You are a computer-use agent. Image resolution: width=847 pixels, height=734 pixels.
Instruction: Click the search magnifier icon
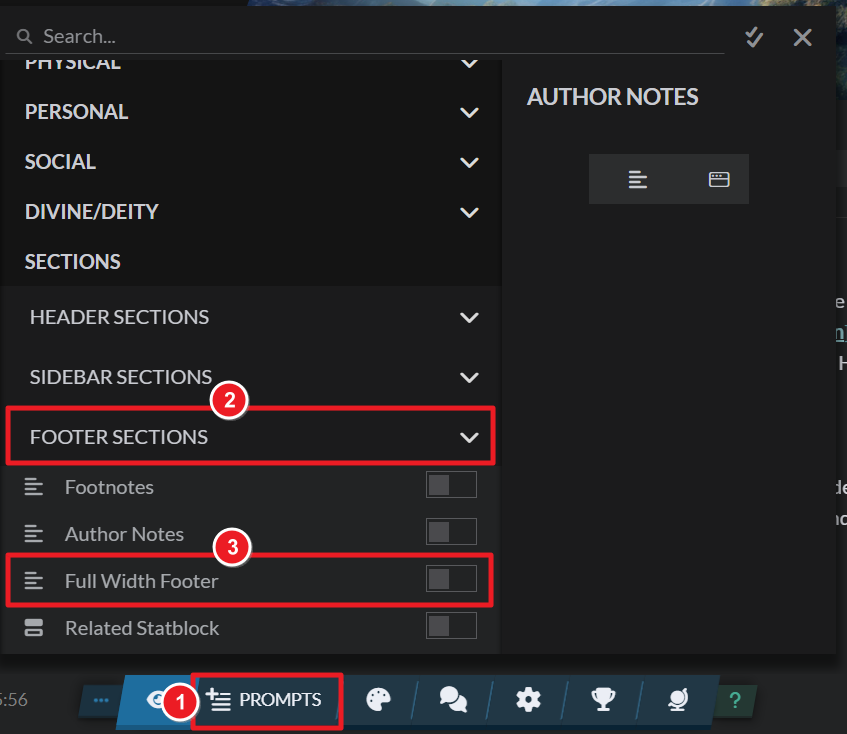[x=24, y=37]
